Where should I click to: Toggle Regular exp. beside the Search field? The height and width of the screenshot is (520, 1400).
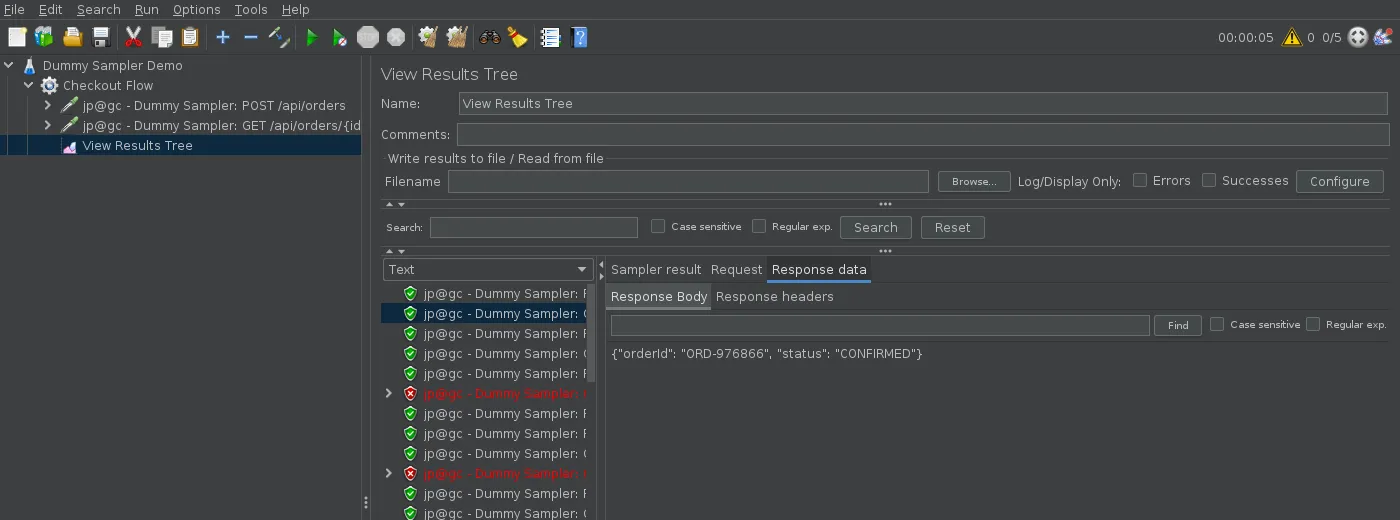click(758, 226)
